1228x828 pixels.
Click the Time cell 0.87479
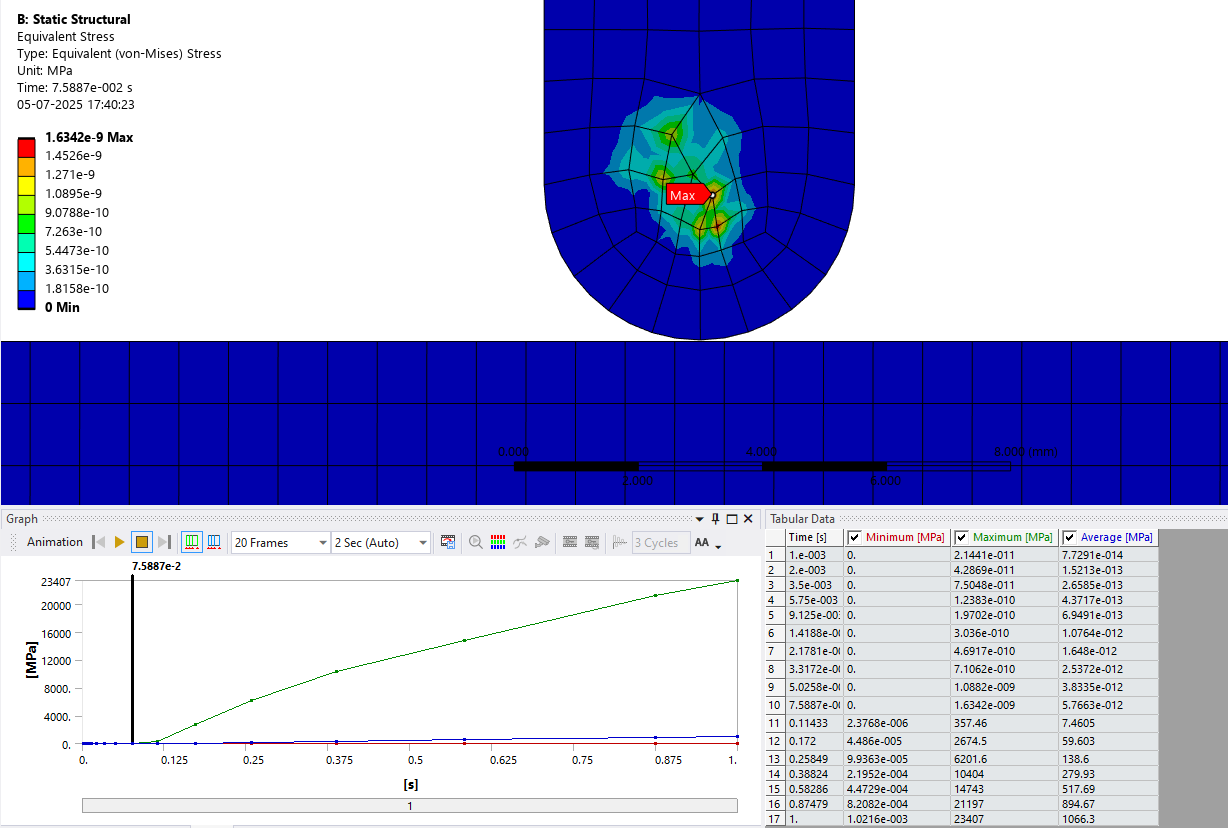(x=815, y=803)
